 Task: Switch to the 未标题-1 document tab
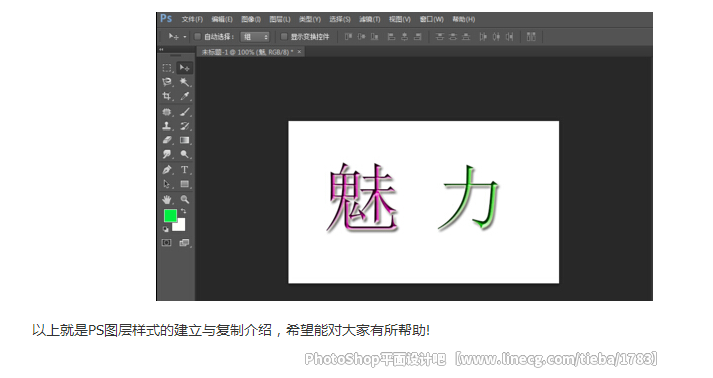(247, 52)
